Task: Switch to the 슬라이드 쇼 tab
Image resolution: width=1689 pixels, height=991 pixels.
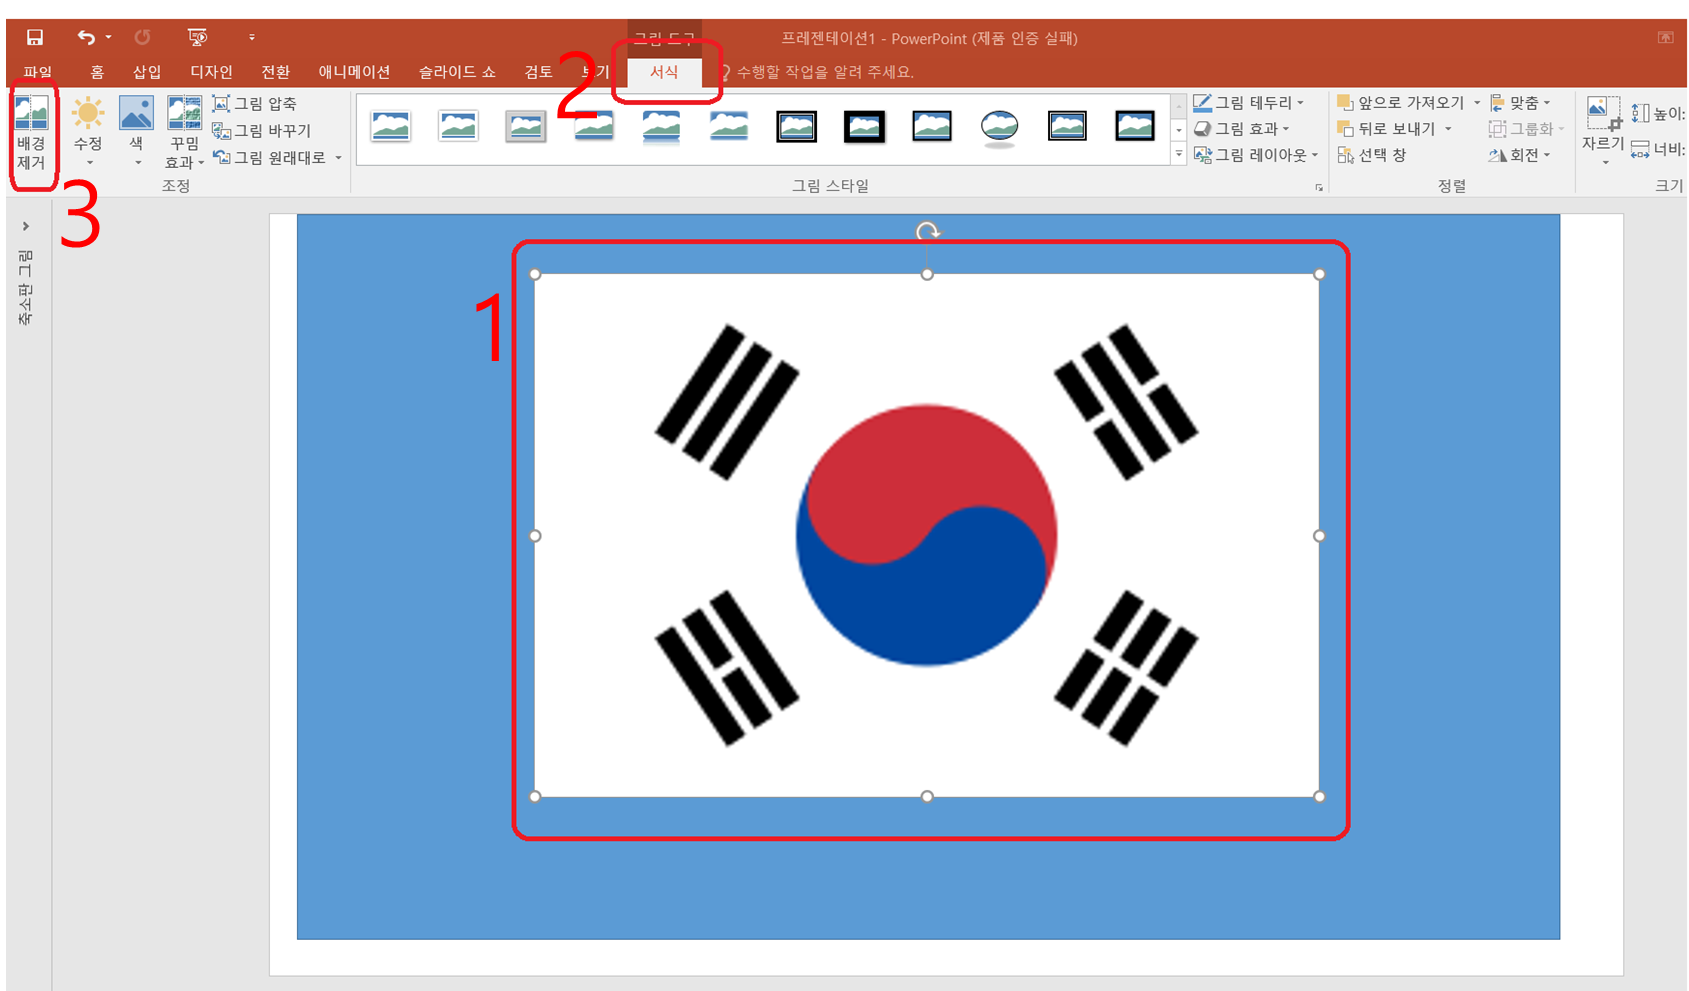Action: point(457,72)
